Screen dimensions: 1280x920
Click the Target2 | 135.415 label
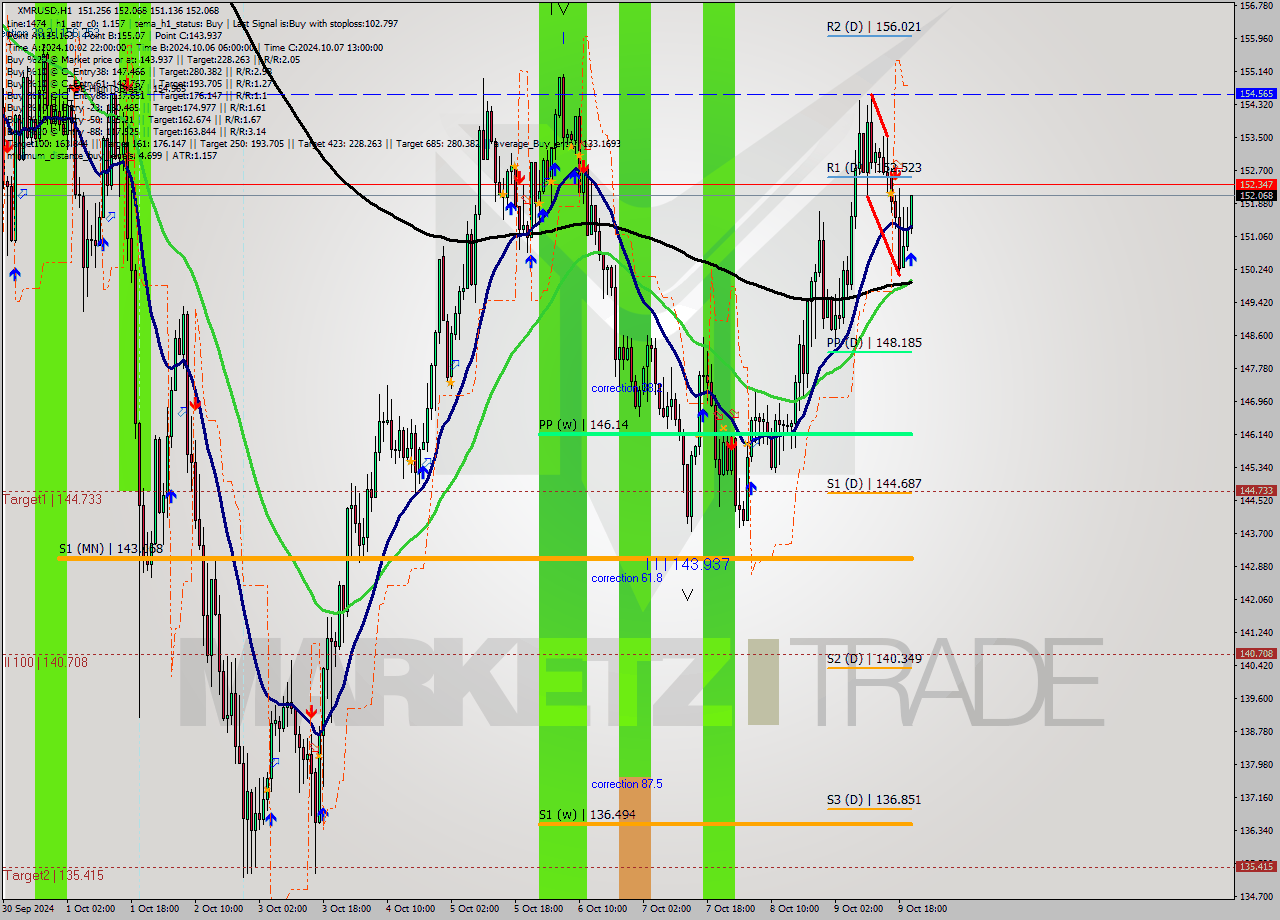(x=52, y=875)
